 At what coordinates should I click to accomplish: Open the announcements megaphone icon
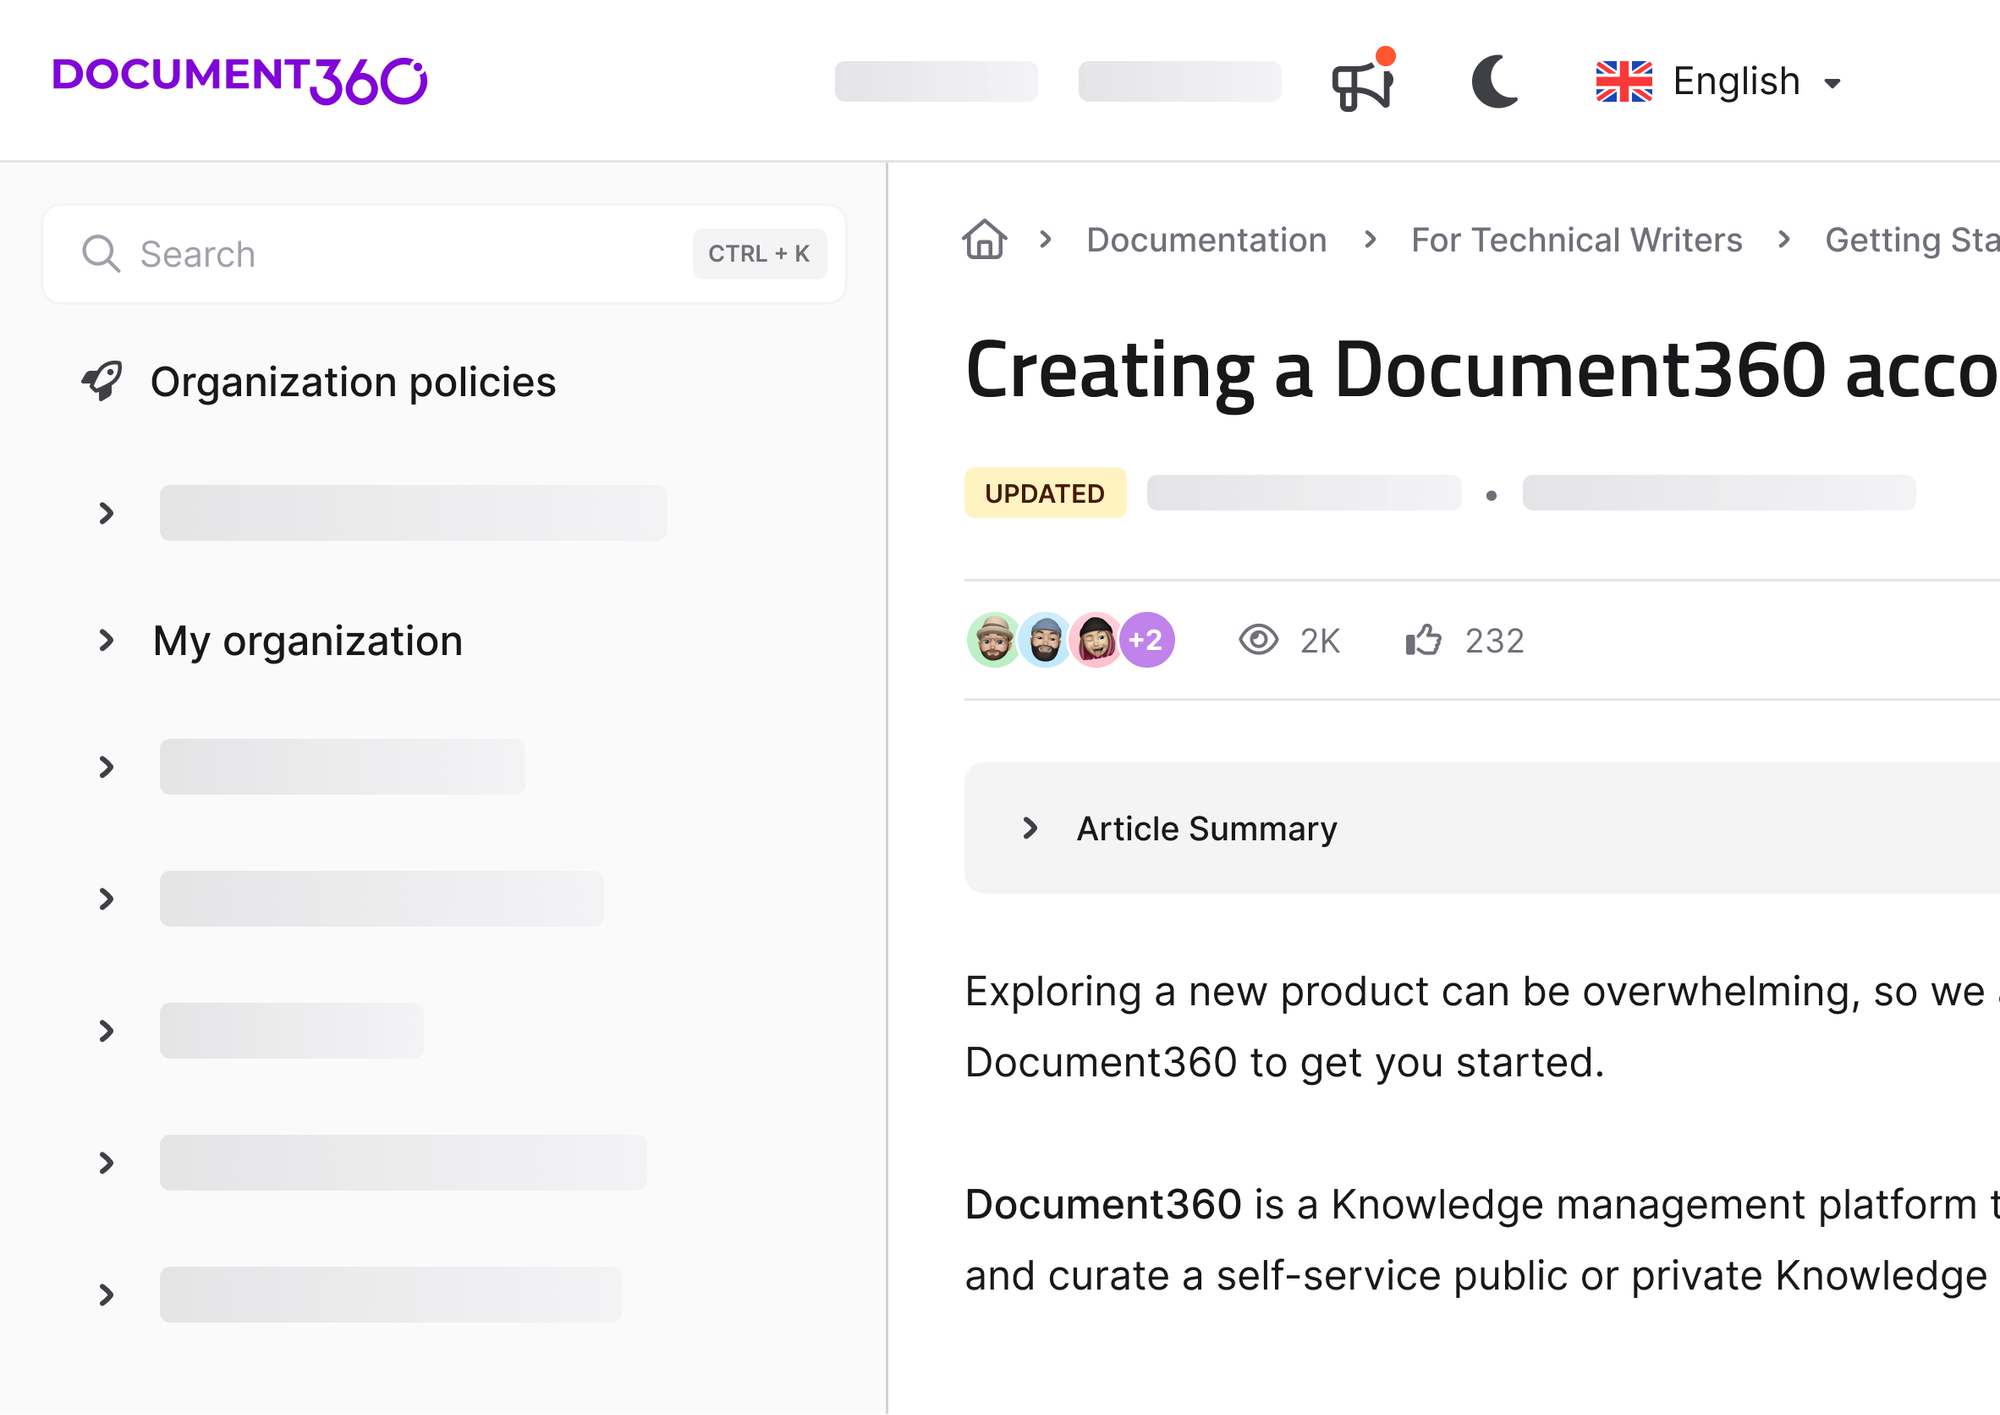pos(1363,80)
